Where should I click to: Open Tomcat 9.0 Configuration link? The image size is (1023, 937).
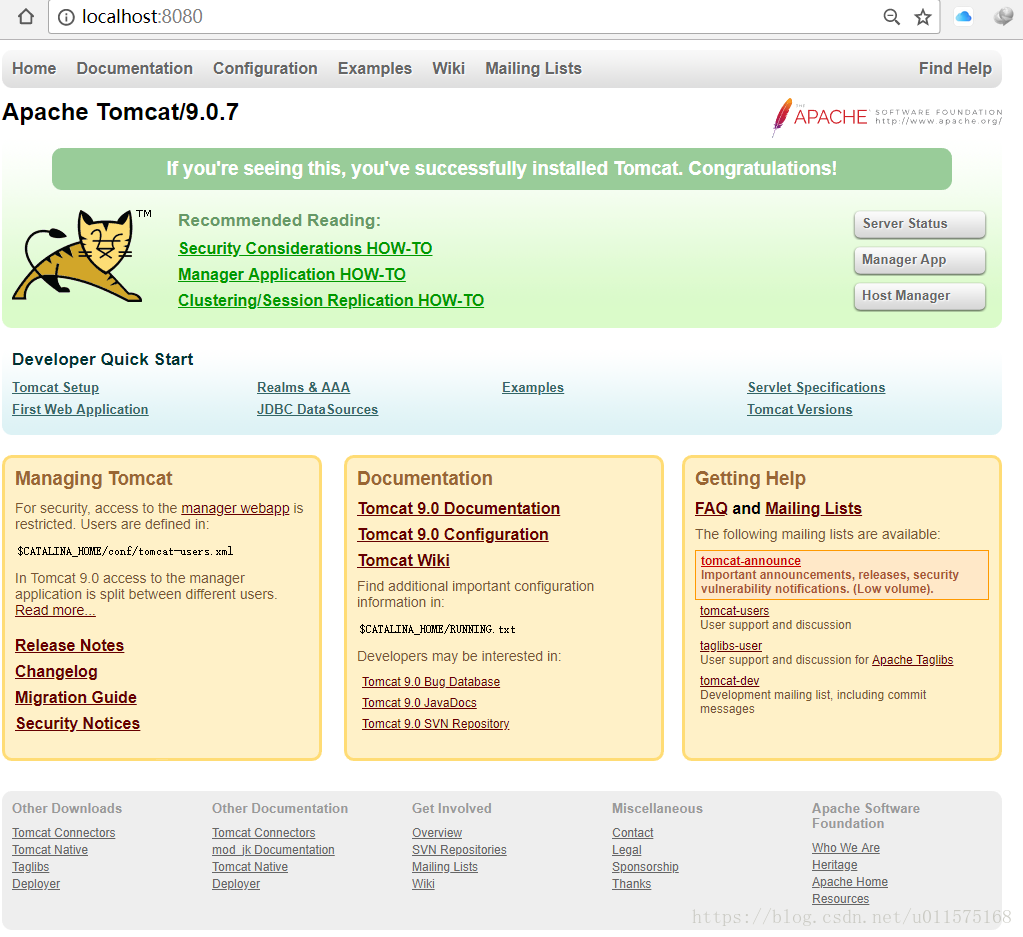[453, 534]
